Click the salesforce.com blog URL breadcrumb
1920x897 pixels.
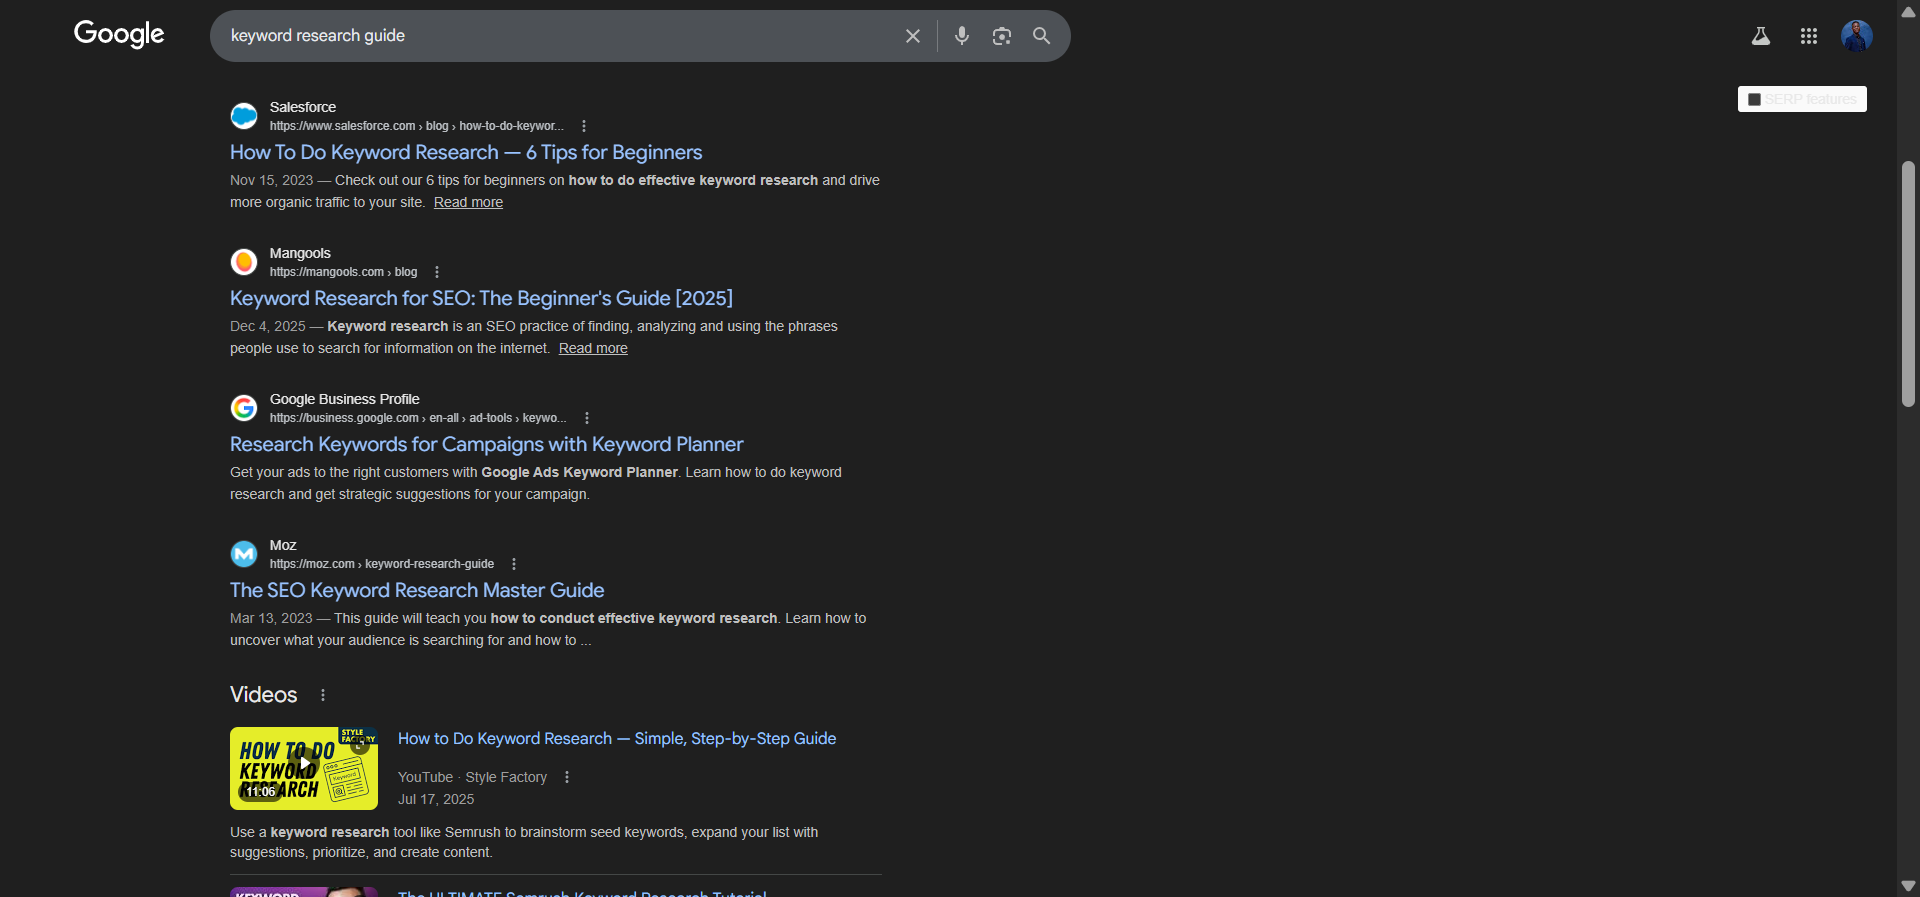pos(417,126)
